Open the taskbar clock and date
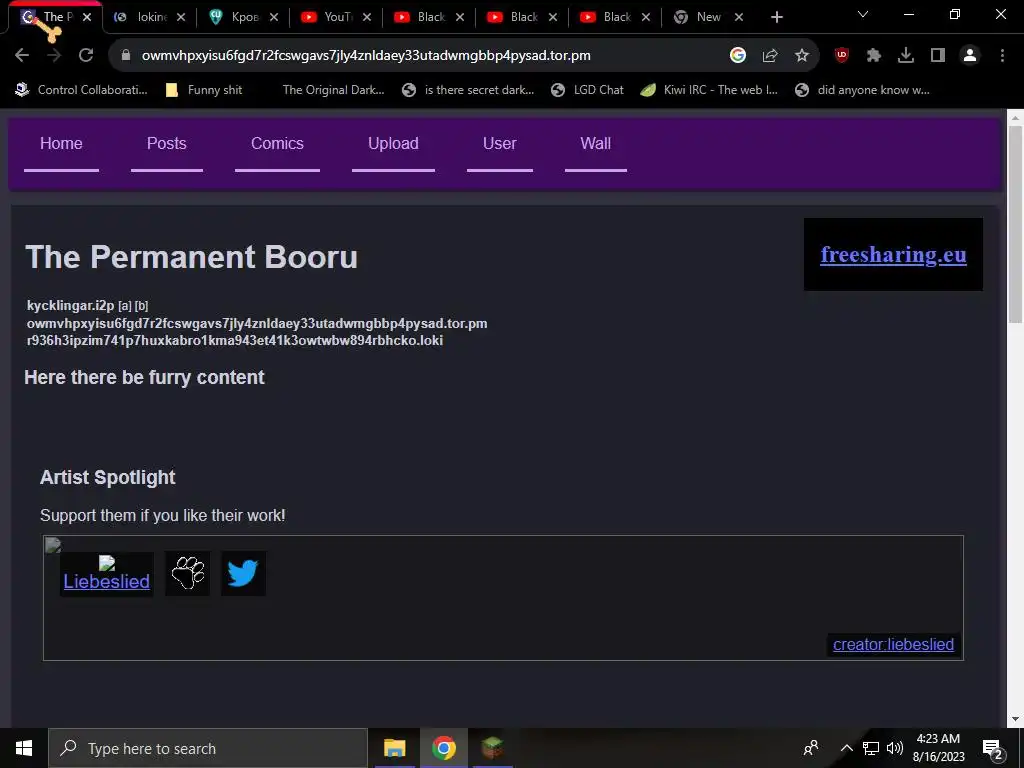 tap(938, 748)
